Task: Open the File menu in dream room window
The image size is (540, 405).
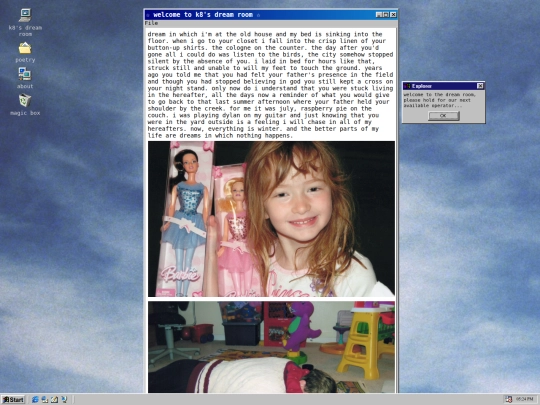Action: (x=151, y=23)
